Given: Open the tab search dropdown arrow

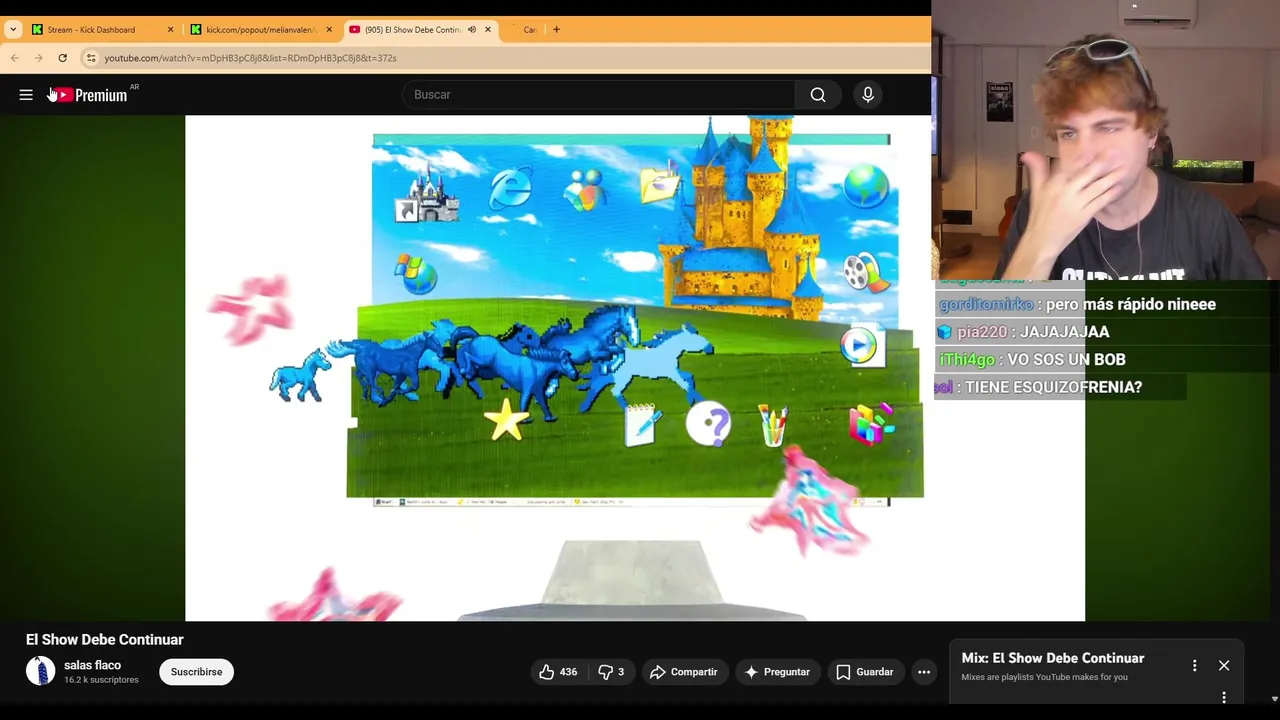Looking at the screenshot, I should [13, 29].
